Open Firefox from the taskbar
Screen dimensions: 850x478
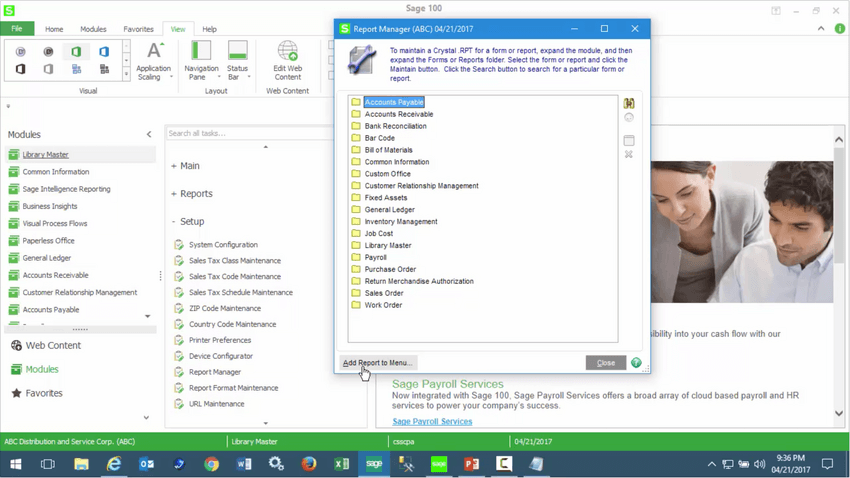pos(309,464)
